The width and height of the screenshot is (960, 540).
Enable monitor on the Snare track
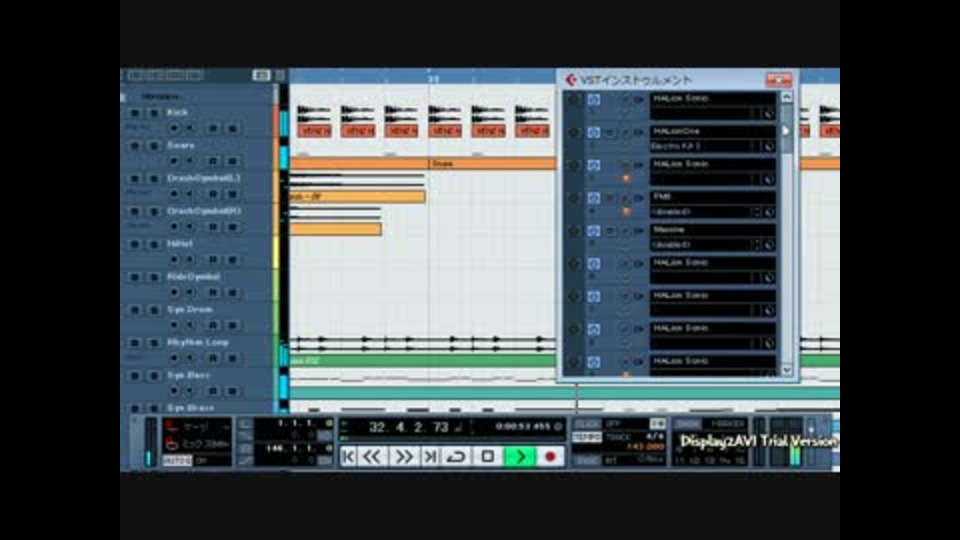190,161
